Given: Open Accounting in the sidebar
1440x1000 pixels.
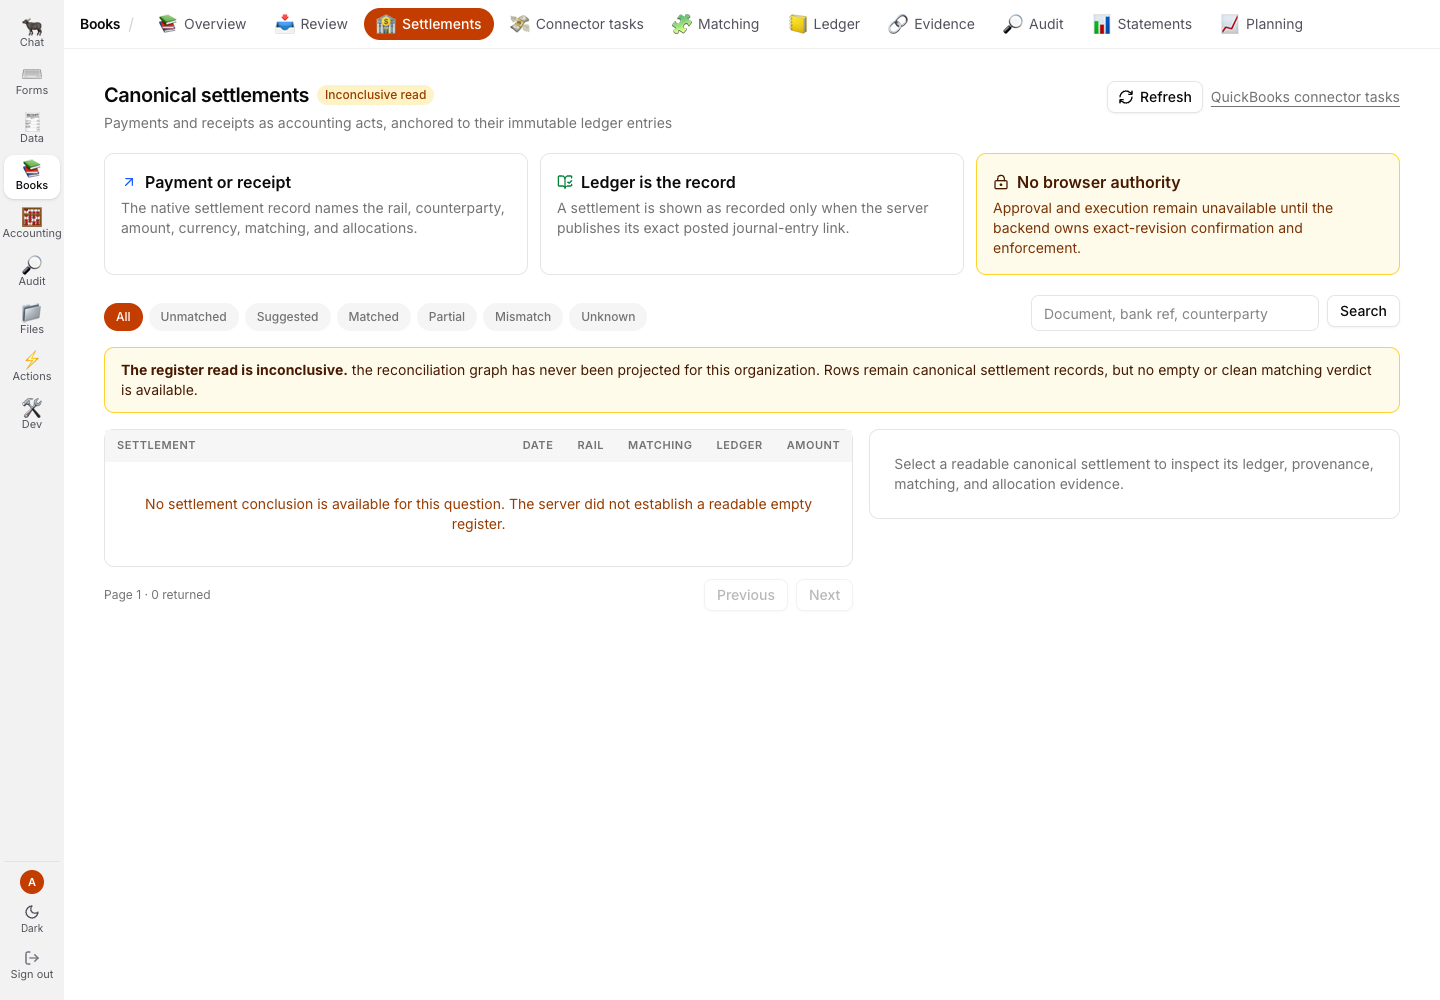Looking at the screenshot, I should coord(32,223).
